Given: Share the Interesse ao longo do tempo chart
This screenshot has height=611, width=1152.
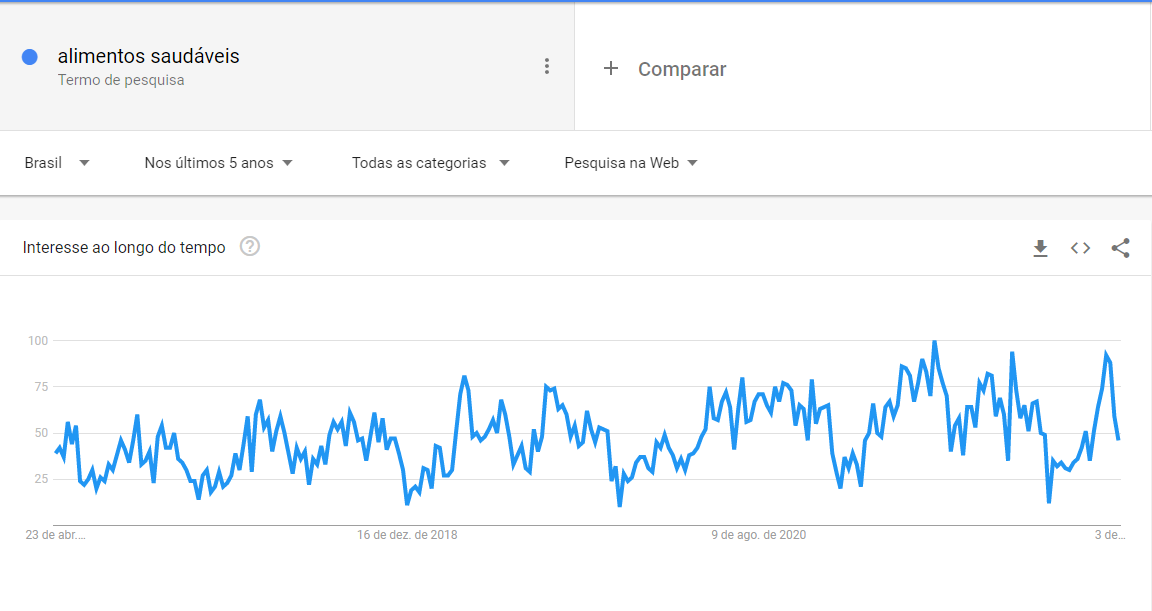Looking at the screenshot, I should [1120, 248].
